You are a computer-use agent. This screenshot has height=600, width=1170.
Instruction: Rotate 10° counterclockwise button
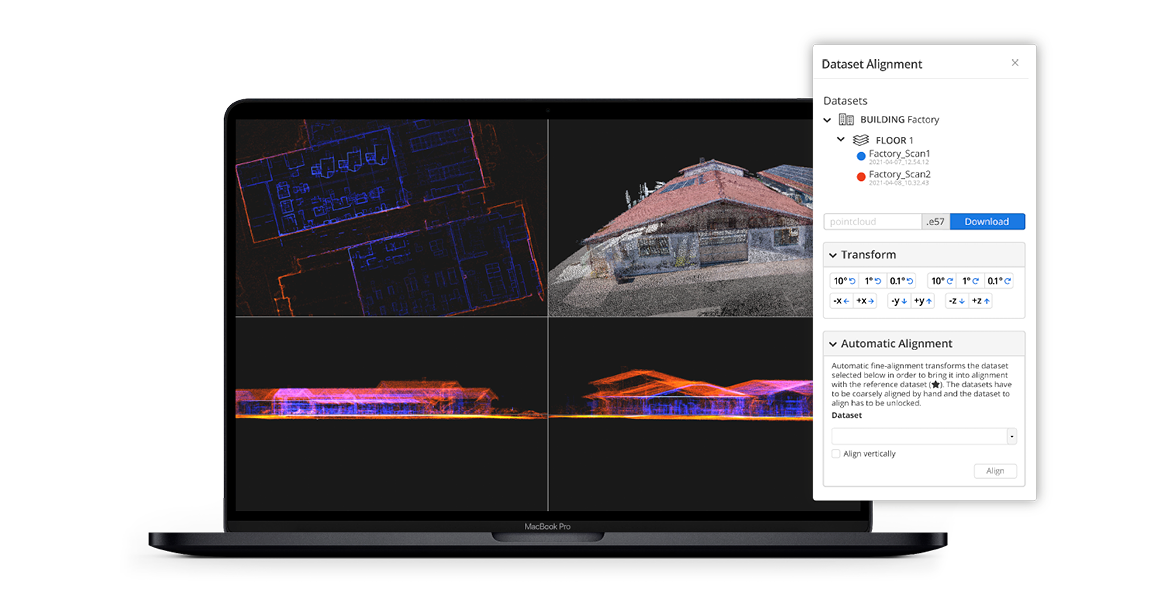[x=844, y=281]
